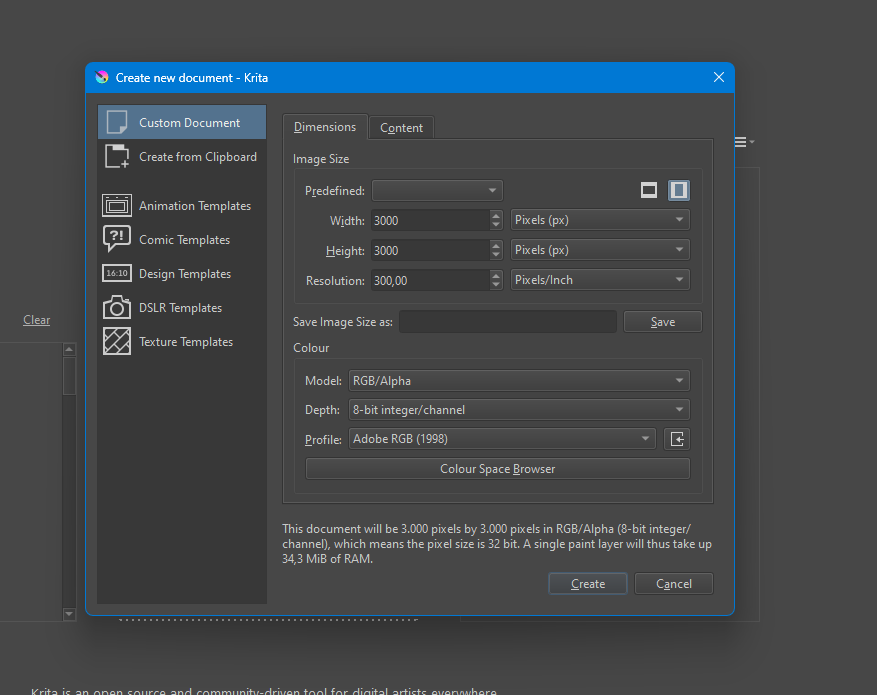This screenshot has width=877, height=695.
Task: Choose Create from Clipboard option
Action: 197,157
